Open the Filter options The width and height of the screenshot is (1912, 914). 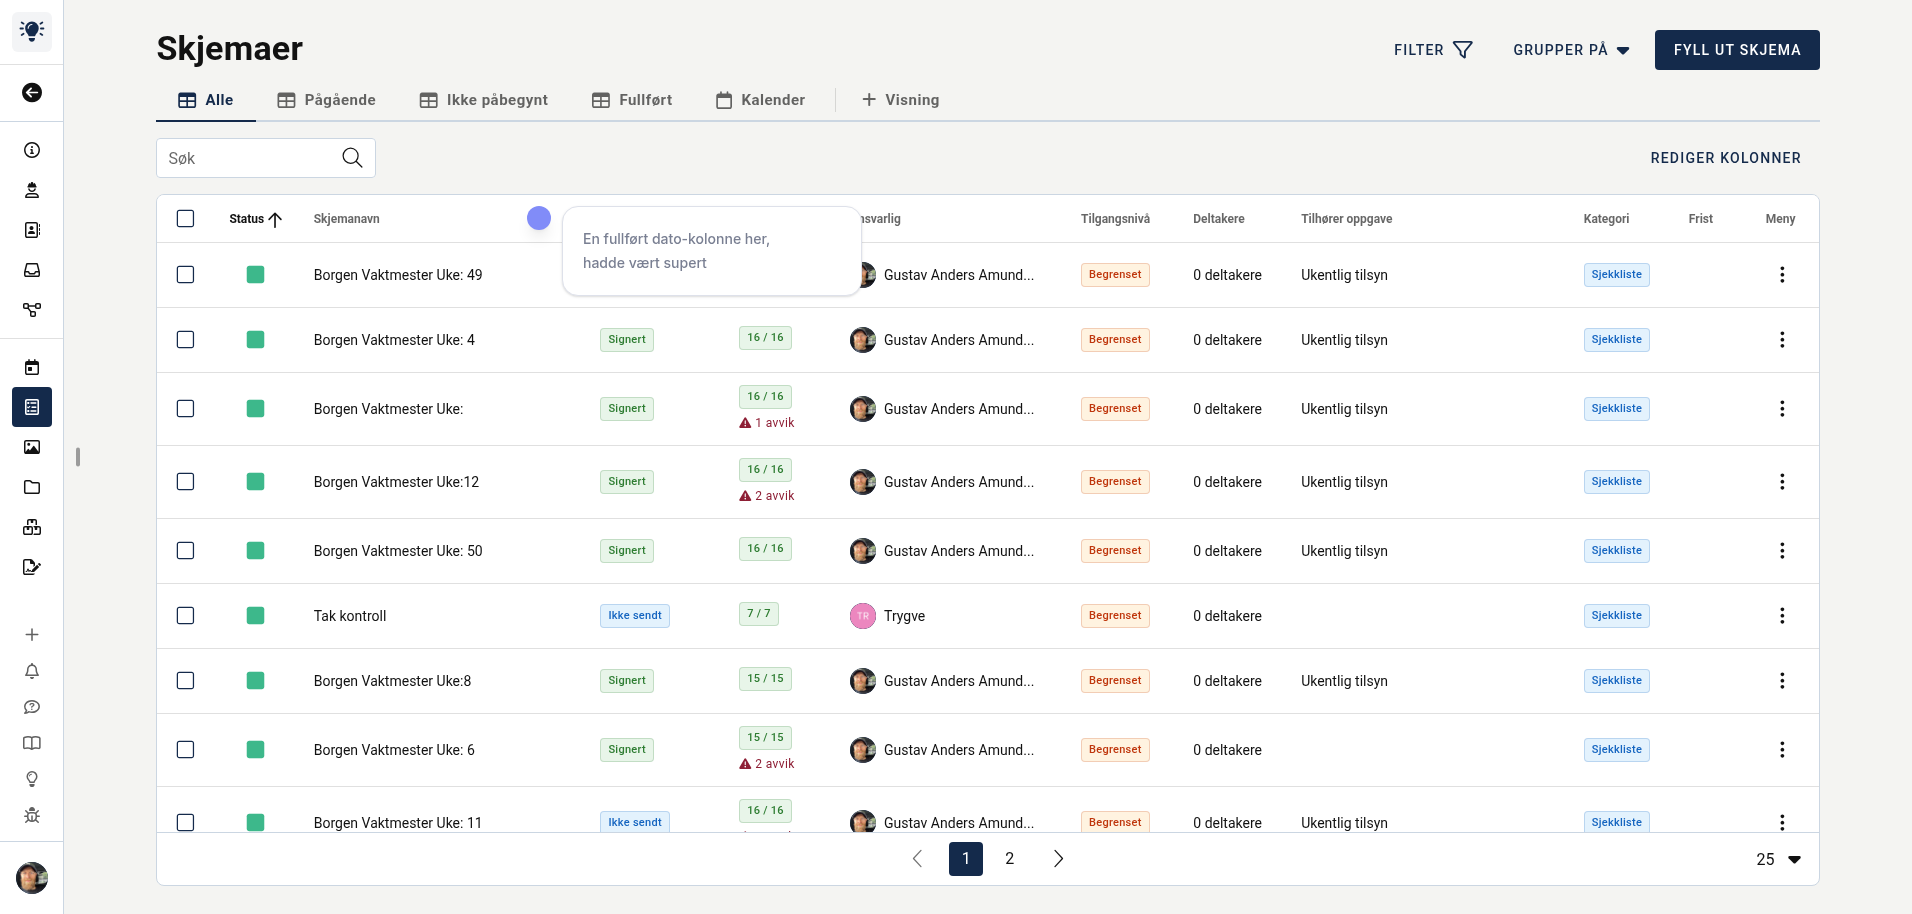coord(1432,50)
